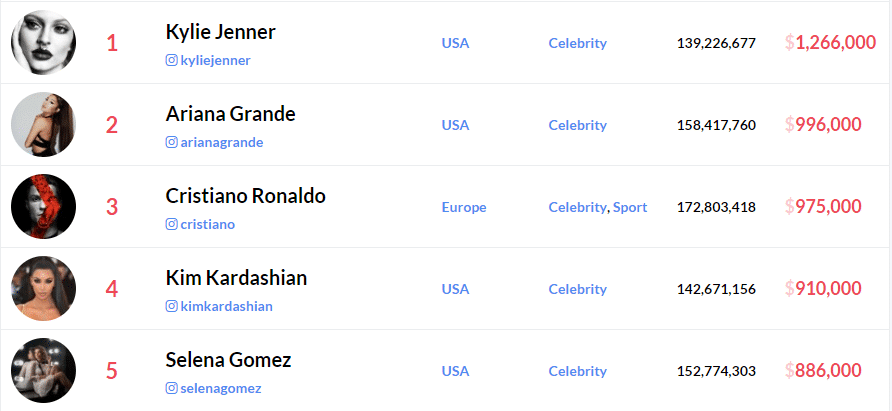The width and height of the screenshot is (892, 411).
Task: Click Instagram icon beside arianagrande handle
Action: coord(171,142)
